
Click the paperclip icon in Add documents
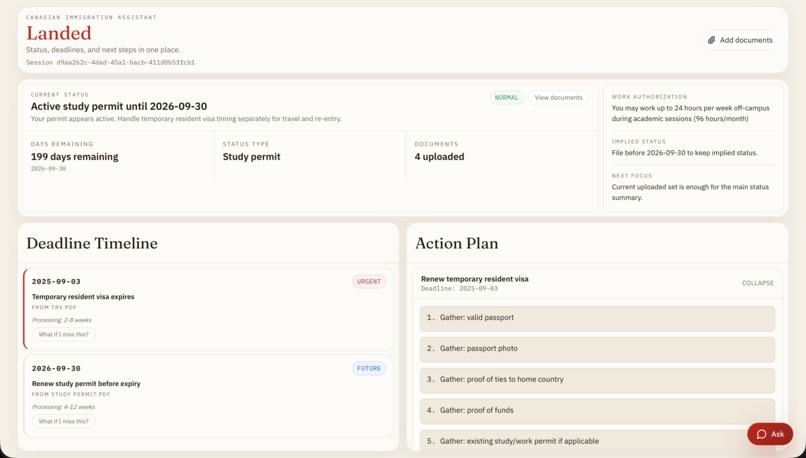coord(711,40)
